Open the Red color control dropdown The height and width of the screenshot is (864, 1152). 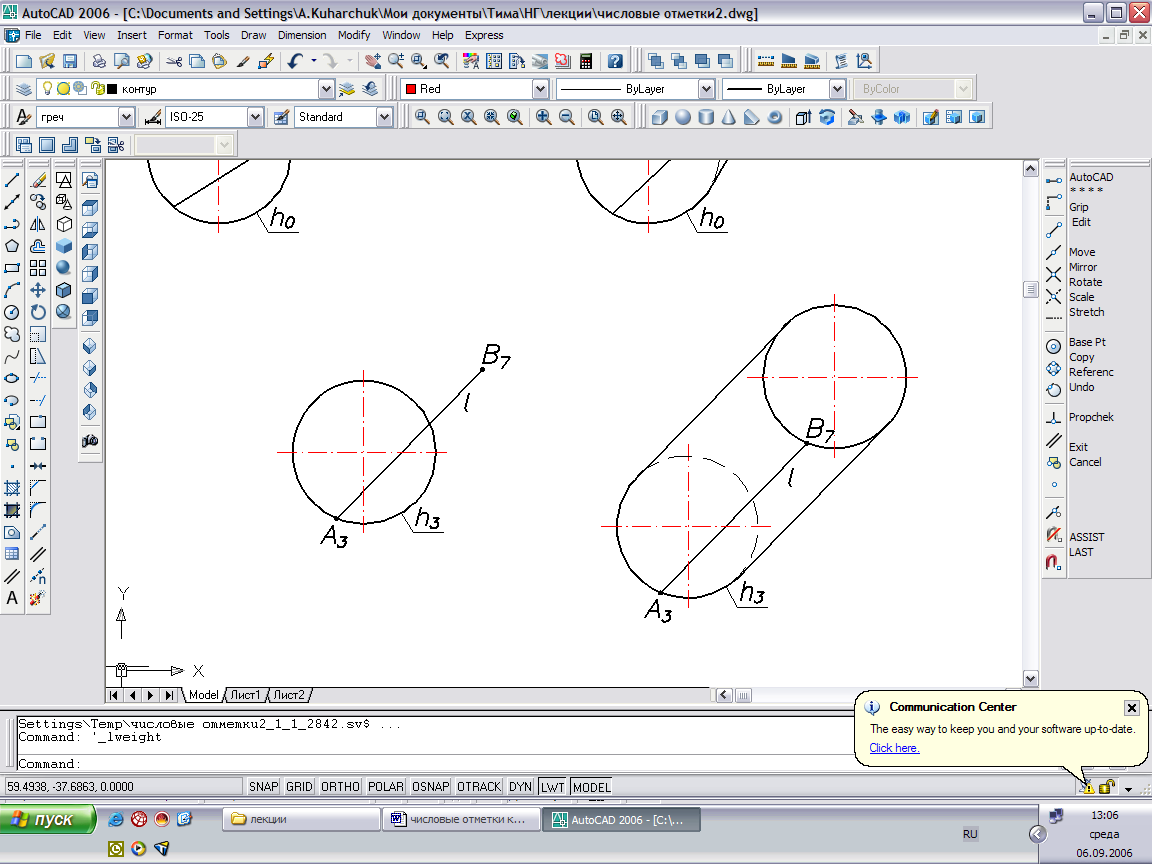pyautogui.click(x=540, y=89)
